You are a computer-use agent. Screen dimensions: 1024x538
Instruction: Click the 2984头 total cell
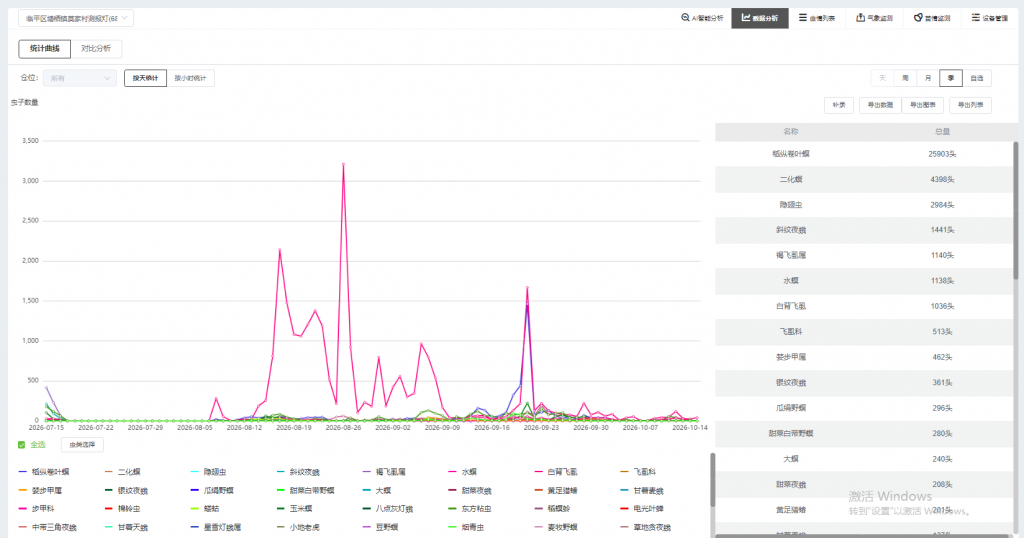point(942,204)
